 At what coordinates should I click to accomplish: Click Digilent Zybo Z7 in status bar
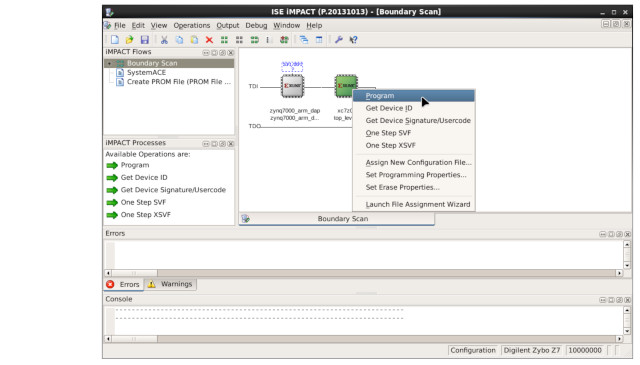tap(532, 350)
